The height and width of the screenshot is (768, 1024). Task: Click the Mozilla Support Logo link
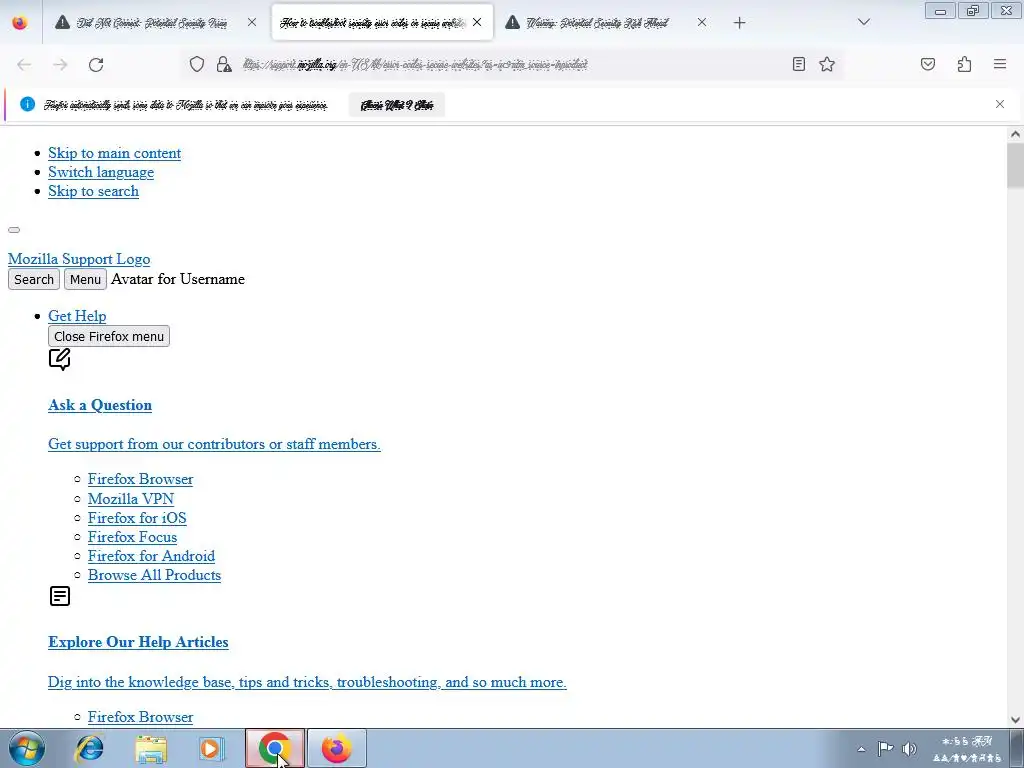tap(79, 259)
